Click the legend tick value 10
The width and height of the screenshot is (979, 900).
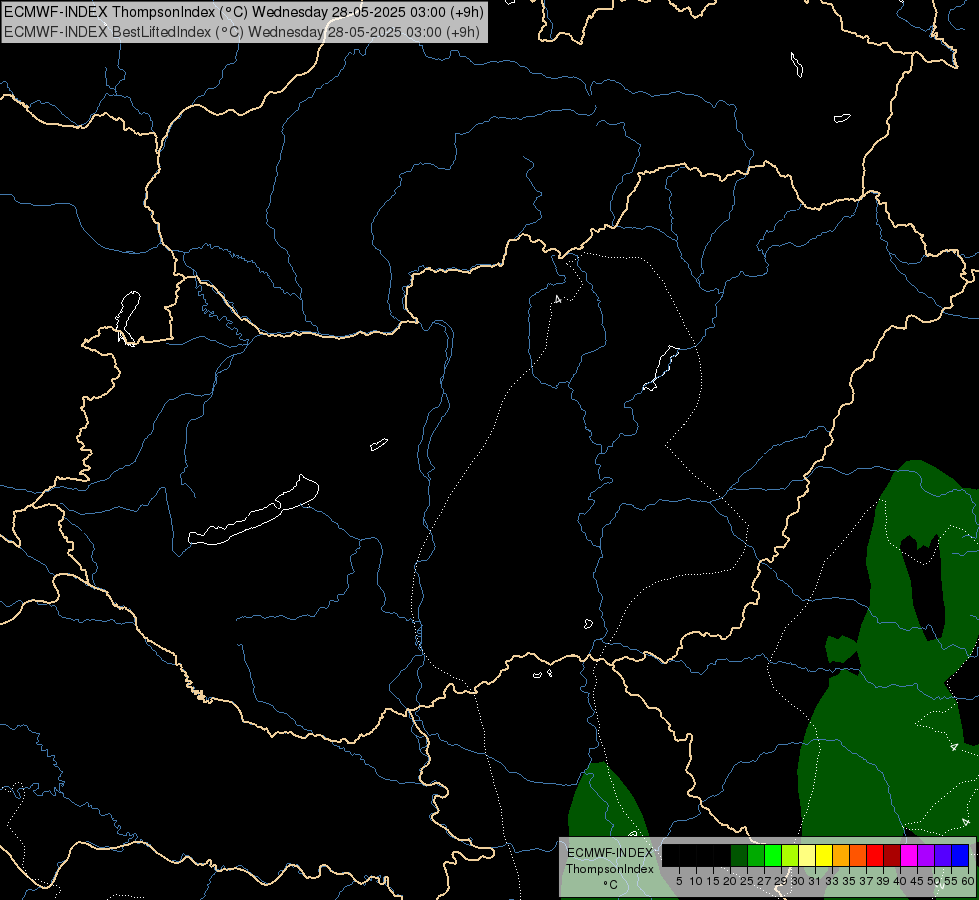coord(696,881)
